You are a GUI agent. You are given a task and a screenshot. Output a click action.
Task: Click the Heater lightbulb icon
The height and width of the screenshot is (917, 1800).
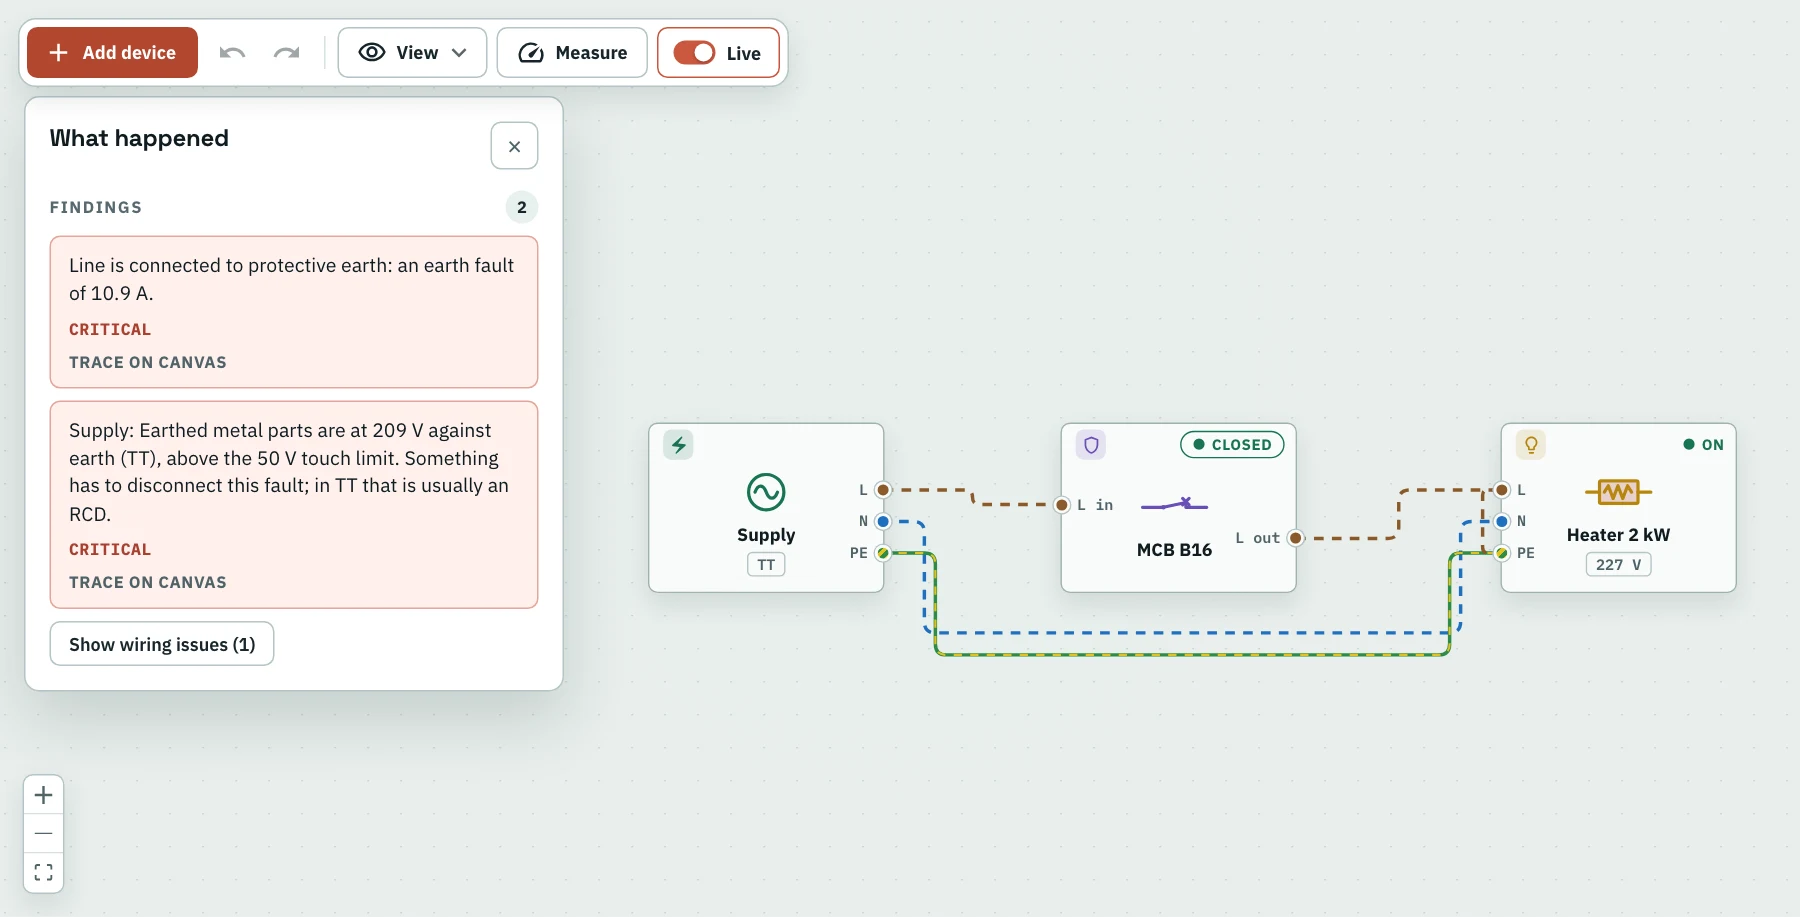click(1531, 445)
